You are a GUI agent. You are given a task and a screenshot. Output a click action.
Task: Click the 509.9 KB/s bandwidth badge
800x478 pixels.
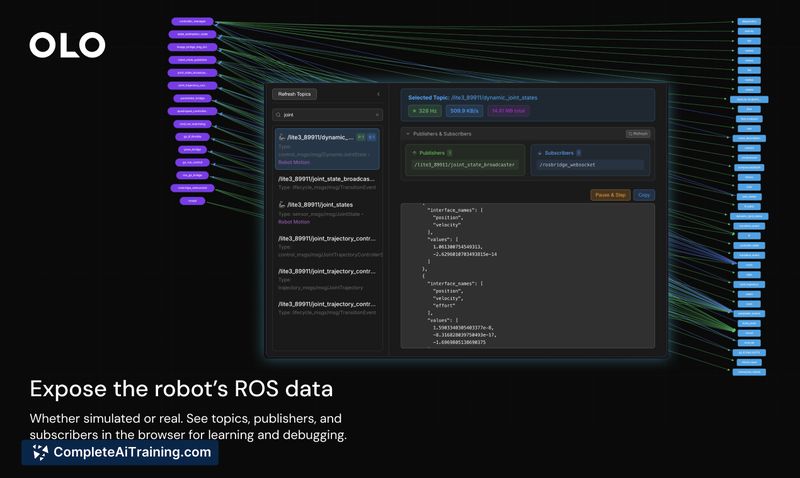pos(464,111)
